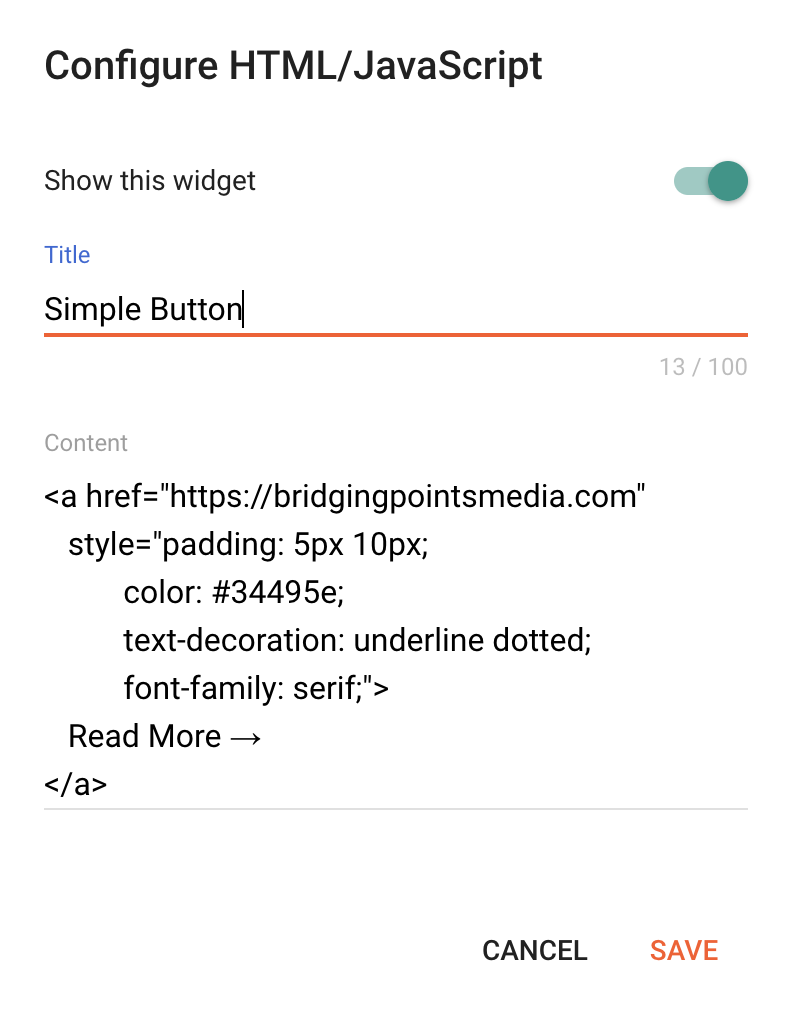The width and height of the screenshot is (790, 1012).
Task: Click the SAVE button
Action: pos(683,950)
